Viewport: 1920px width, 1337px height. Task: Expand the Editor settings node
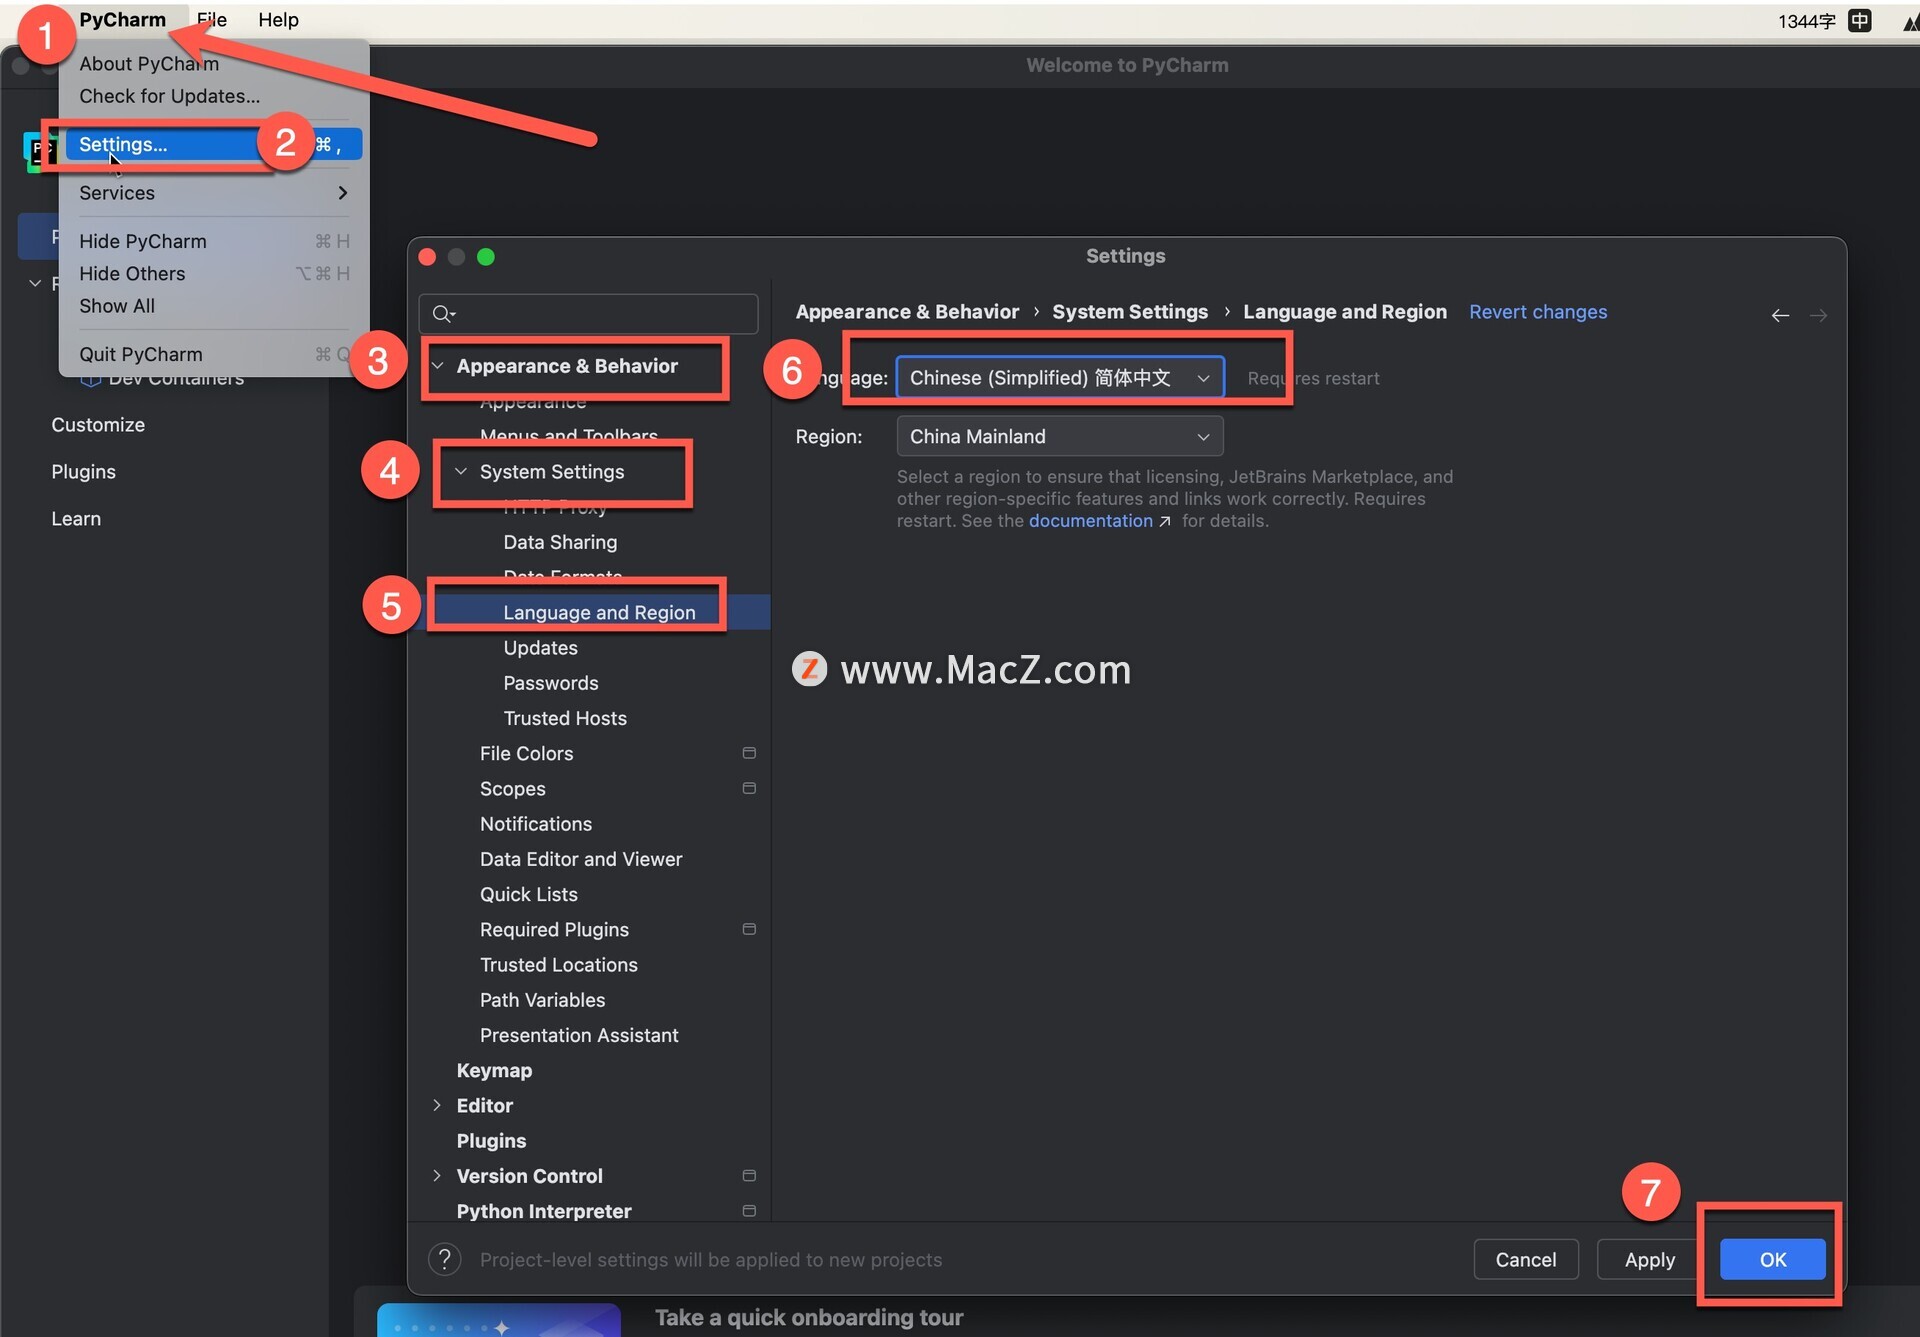point(437,1105)
